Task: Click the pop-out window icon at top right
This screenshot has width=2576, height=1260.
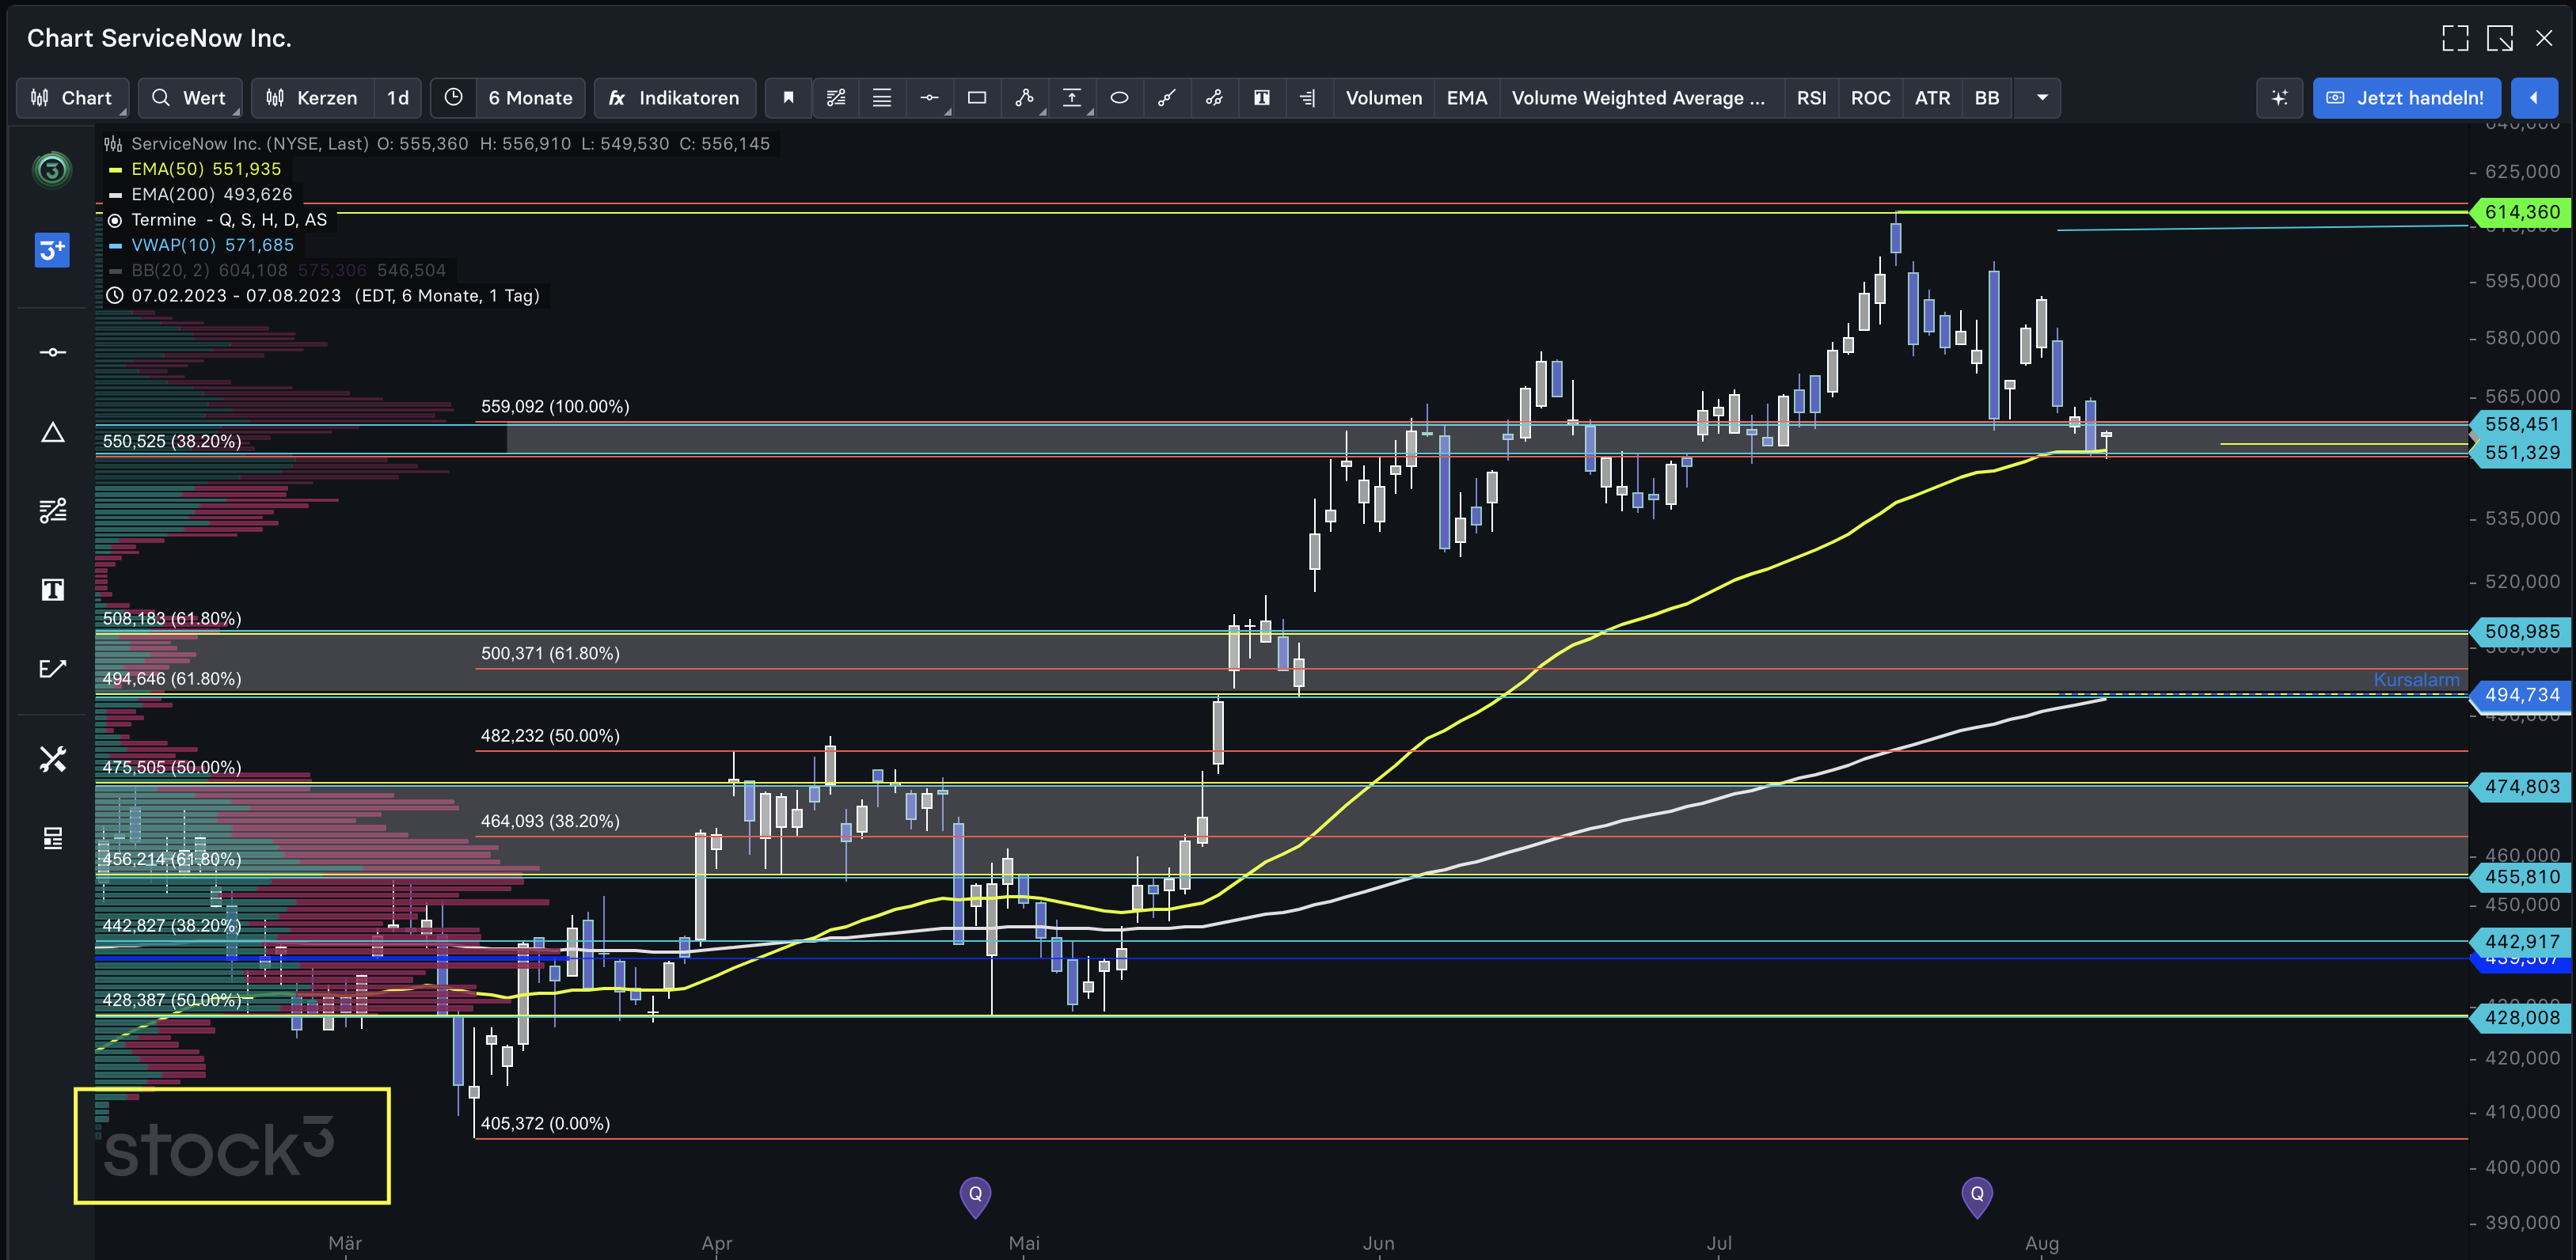Action: [x=2500, y=38]
